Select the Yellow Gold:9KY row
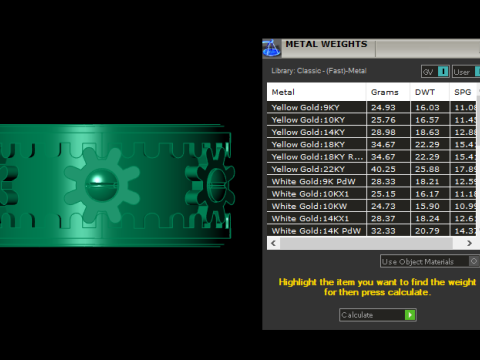The image size is (480, 360). pyautogui.click(x=371, y=107)
